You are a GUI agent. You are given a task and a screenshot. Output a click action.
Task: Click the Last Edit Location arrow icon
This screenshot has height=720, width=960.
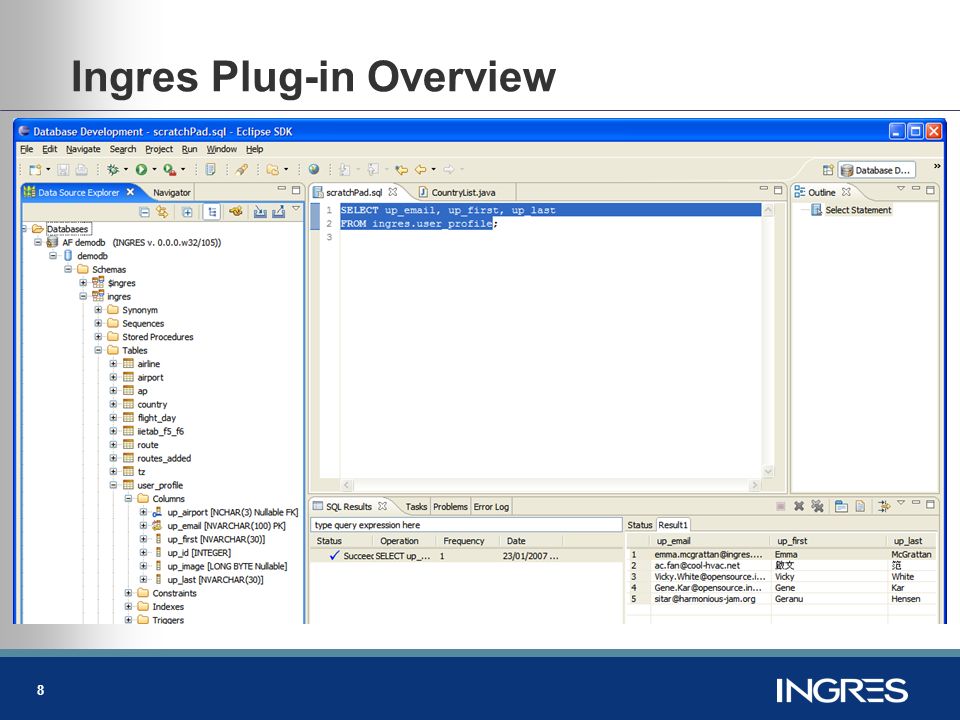[401, 170]
